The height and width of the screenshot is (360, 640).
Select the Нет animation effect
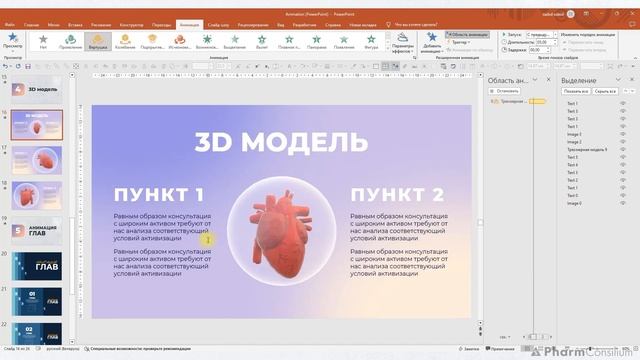tap(43, 42)
